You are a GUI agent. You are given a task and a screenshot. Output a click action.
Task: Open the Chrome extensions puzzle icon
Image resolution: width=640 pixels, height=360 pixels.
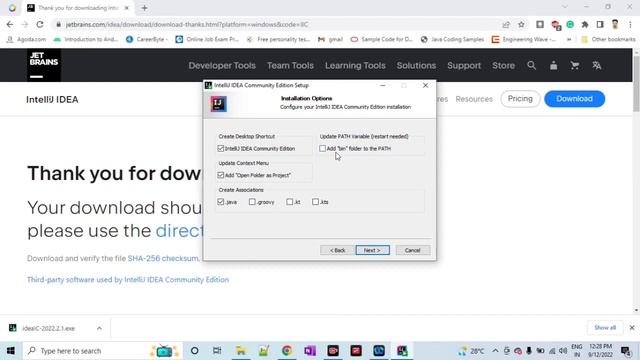pos(585,24)
